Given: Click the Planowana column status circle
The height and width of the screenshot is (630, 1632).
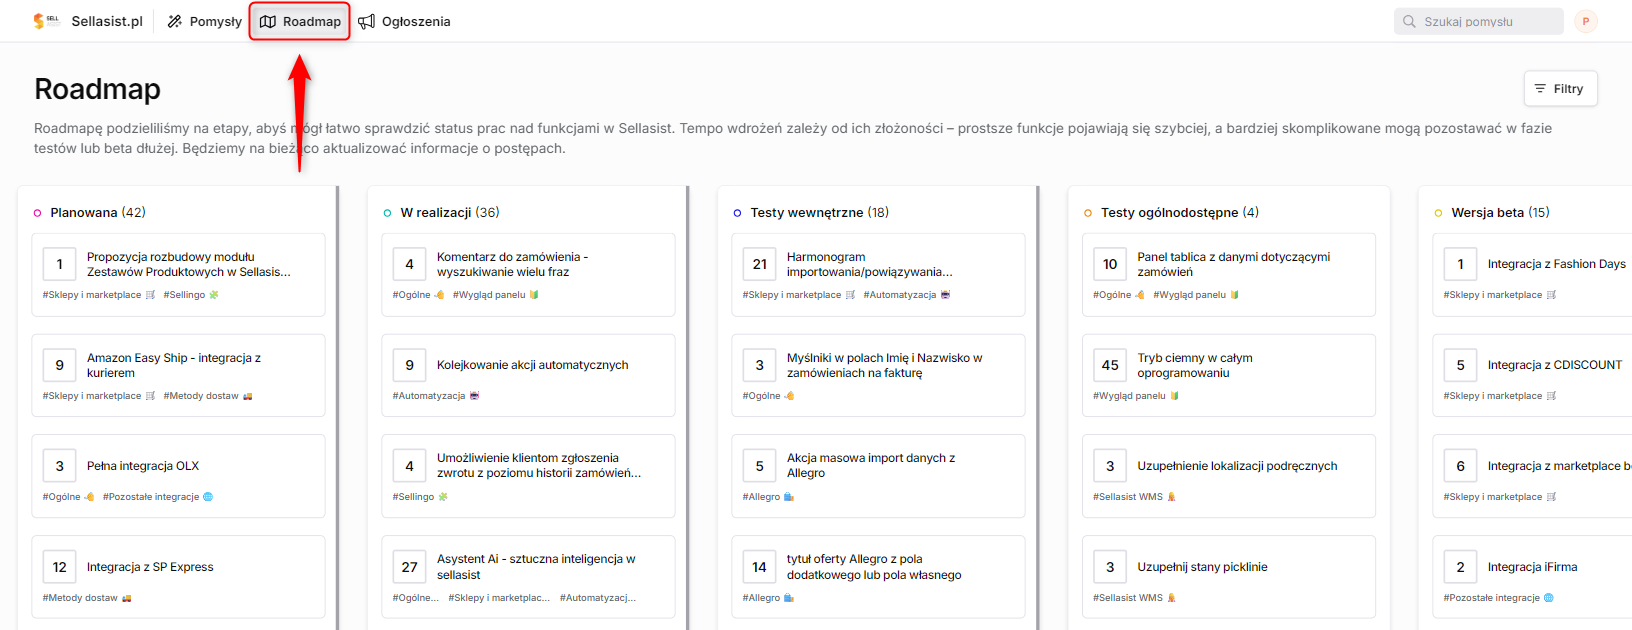Looking at the screenshot, I should click(x=38, y=213).
